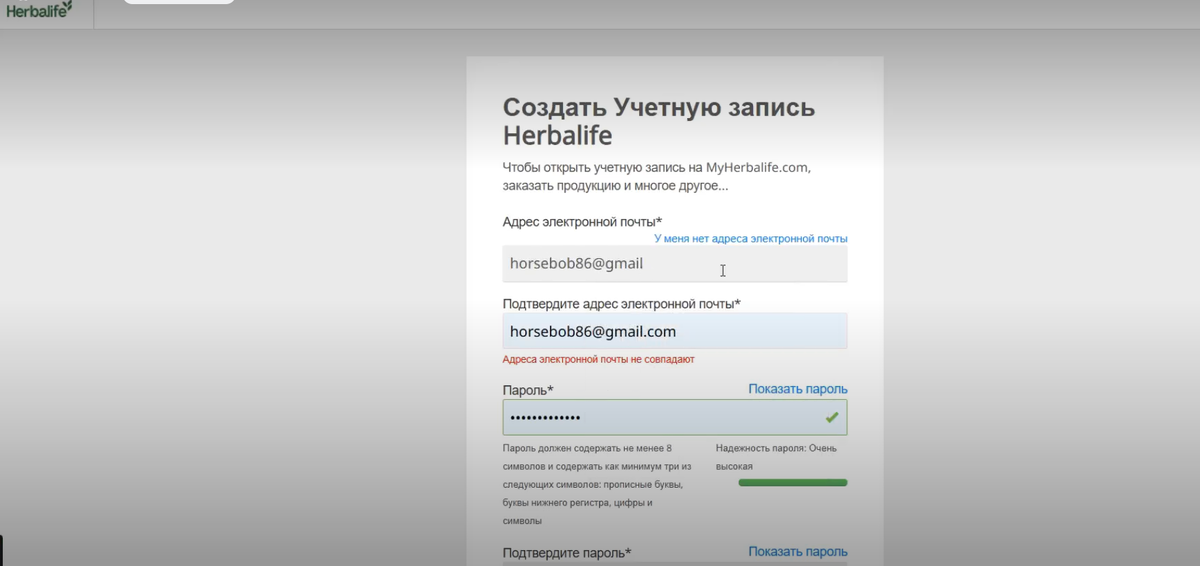The height and width of the screenshot is (566, 1200).
Task: Click the Herbalife logo
Action: (39, 10)
